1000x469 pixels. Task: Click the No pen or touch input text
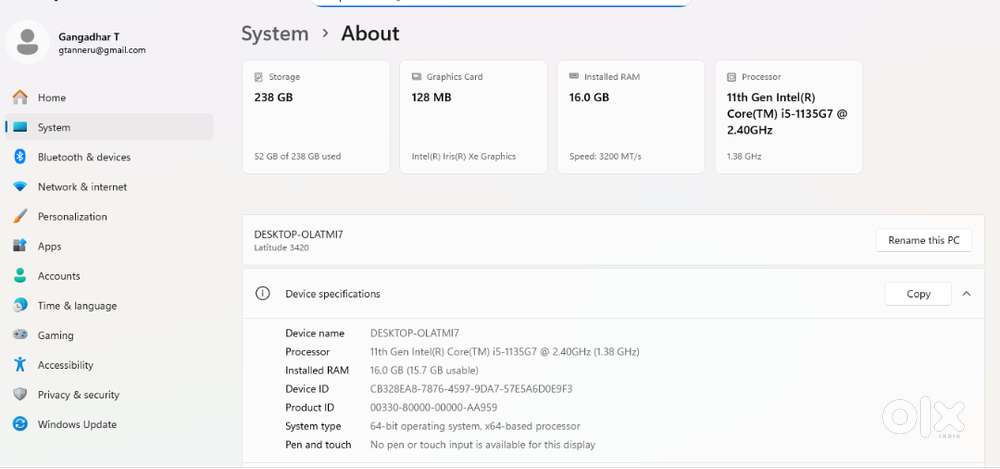pyautogui.click(x=483, y=444)
